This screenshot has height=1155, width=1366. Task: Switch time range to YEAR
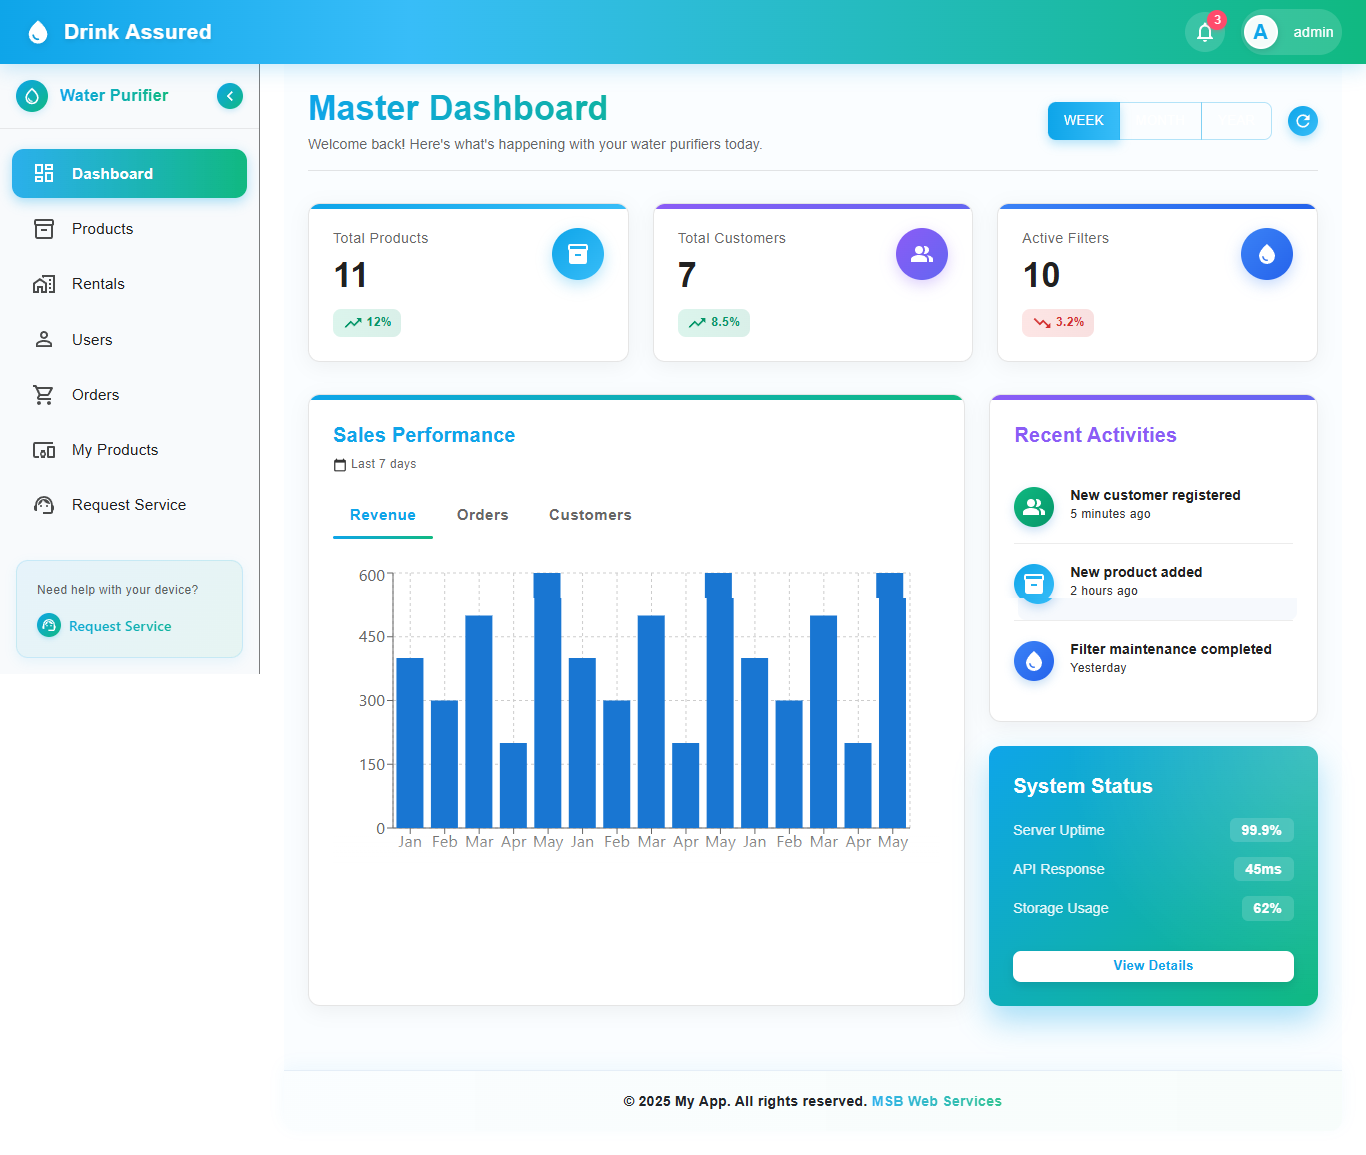pyautogui.click(x=1236, y=121)
